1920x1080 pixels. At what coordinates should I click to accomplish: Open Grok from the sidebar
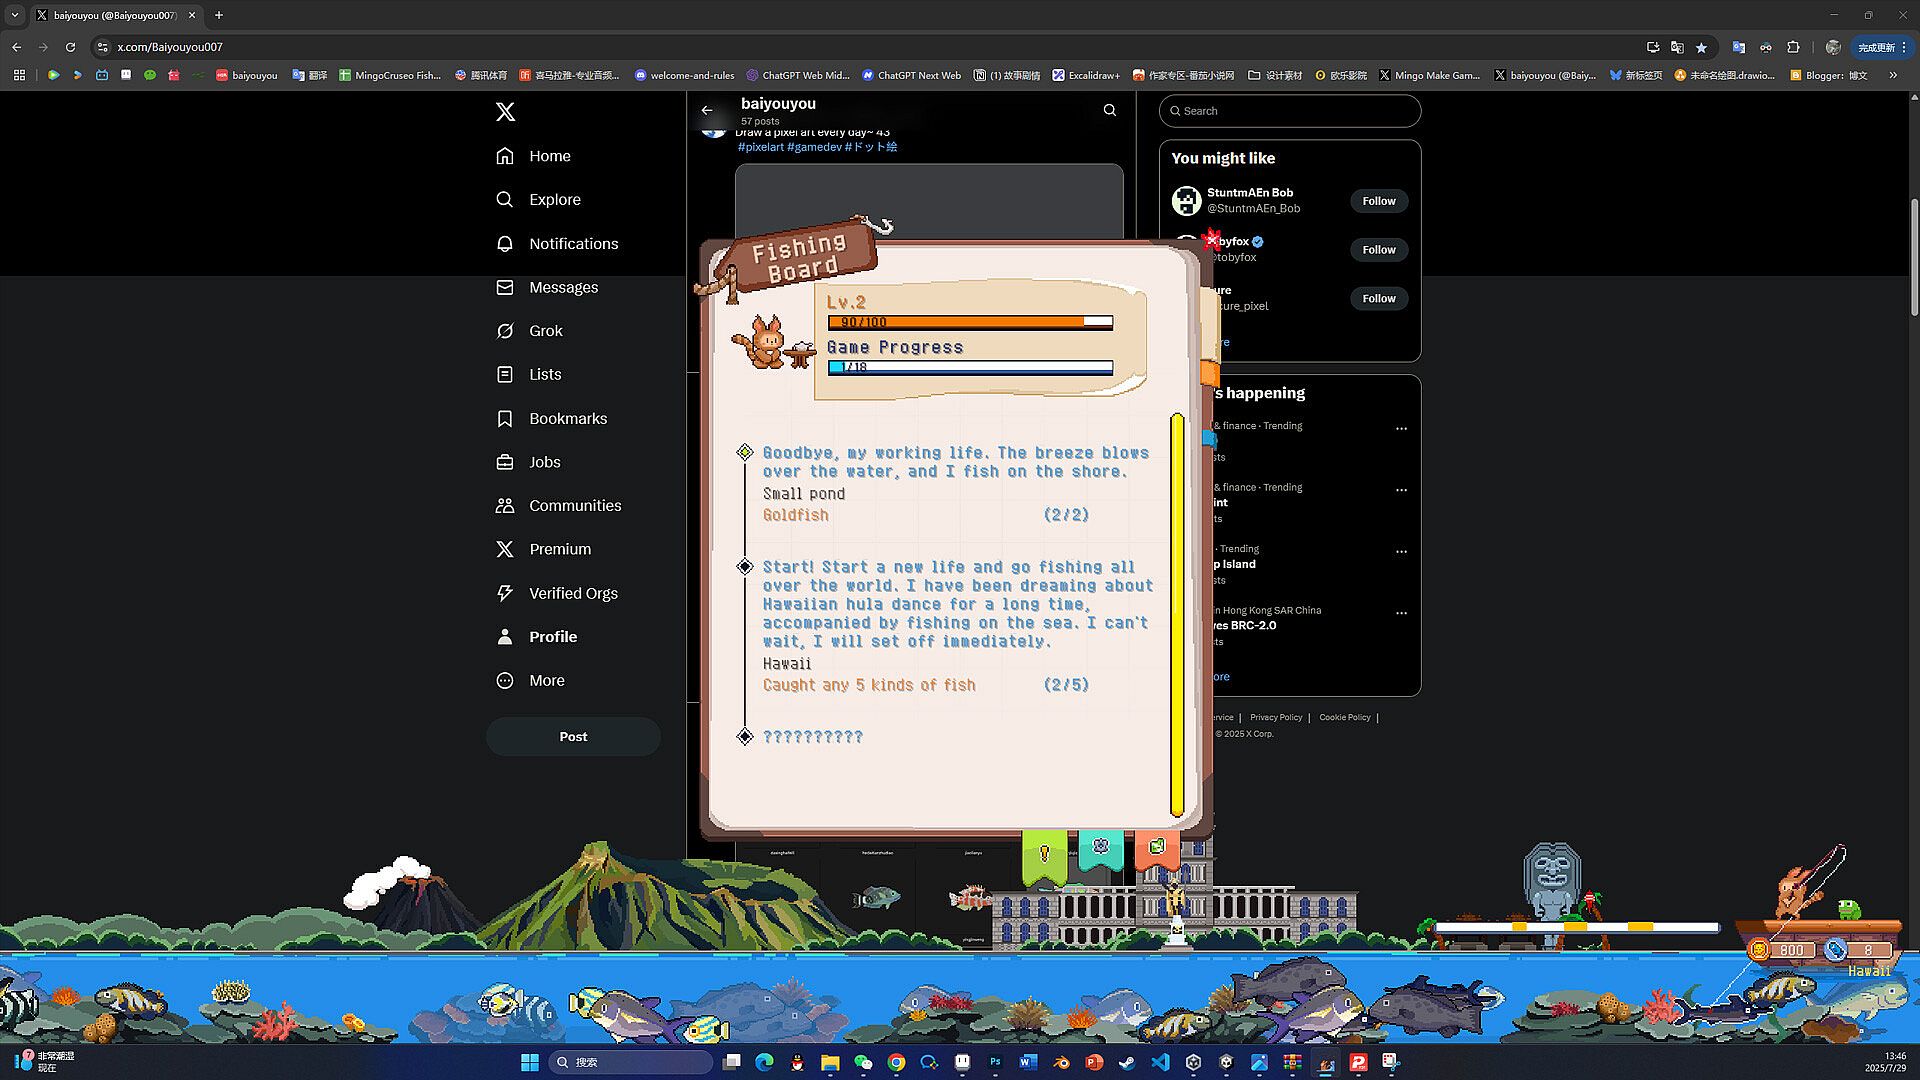546,331
